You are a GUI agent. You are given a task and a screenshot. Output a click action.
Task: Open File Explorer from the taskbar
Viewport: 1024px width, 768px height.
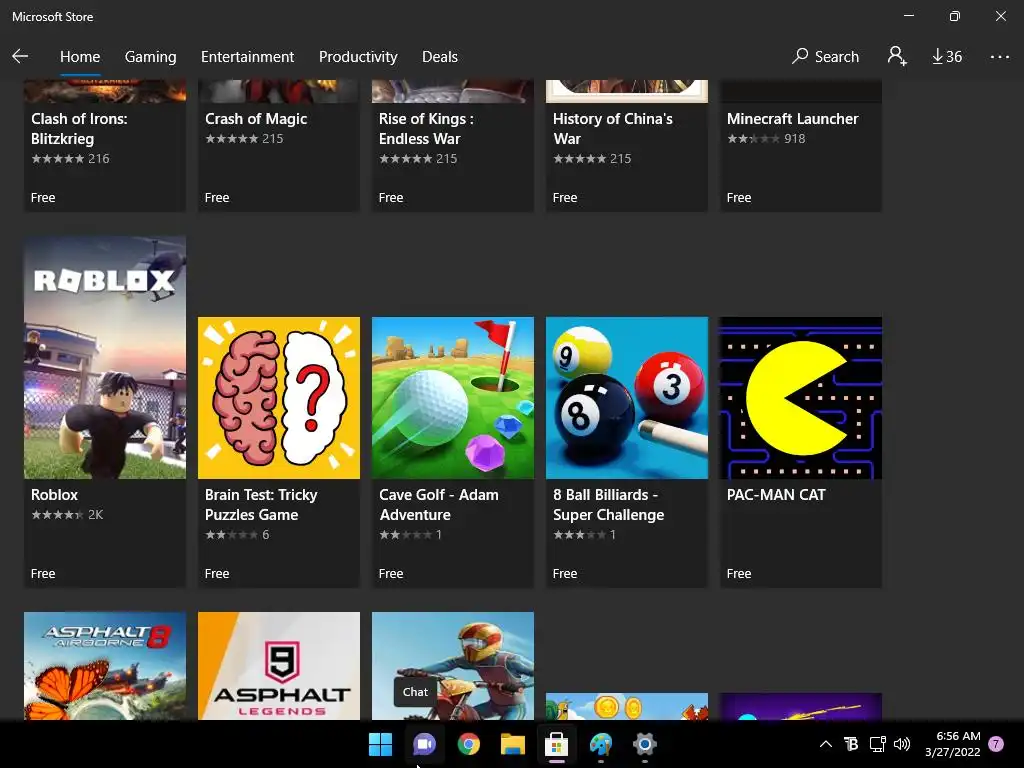[513, 744]
